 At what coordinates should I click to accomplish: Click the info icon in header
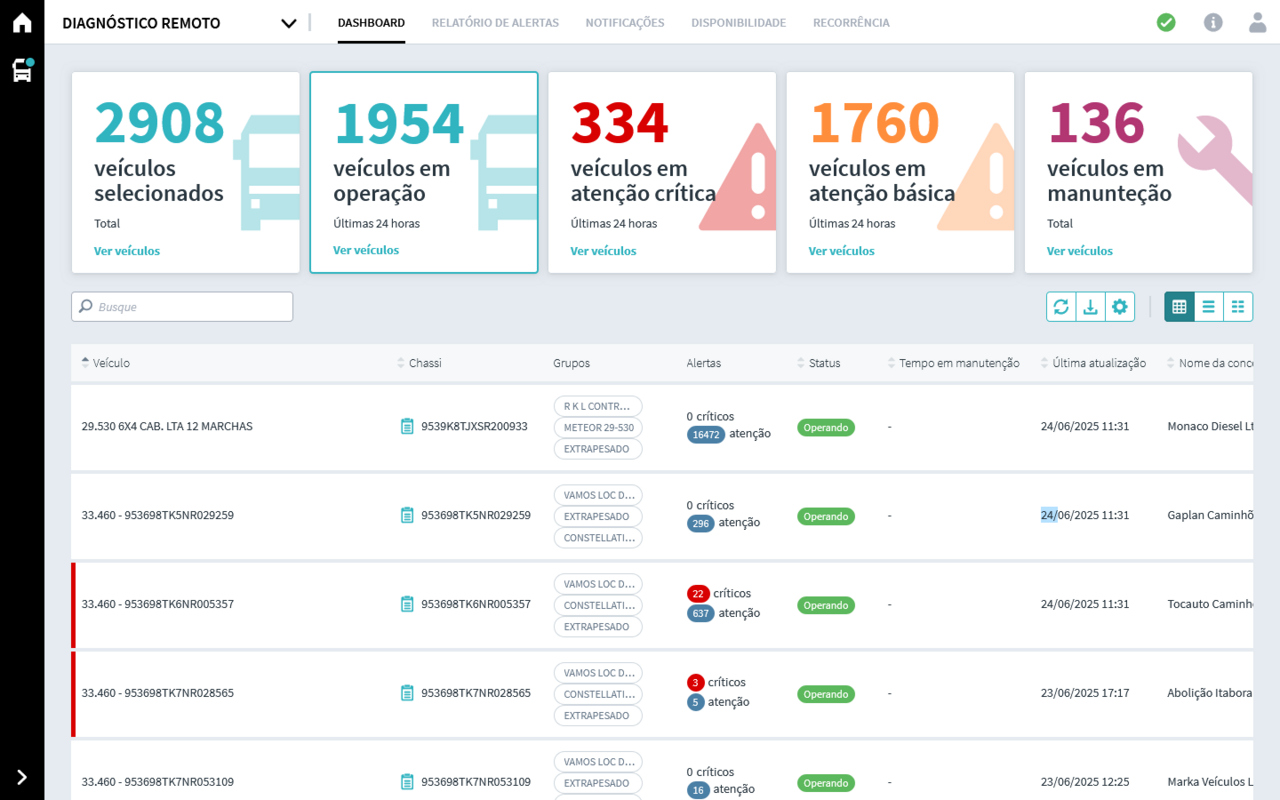tap(1213, 22)
